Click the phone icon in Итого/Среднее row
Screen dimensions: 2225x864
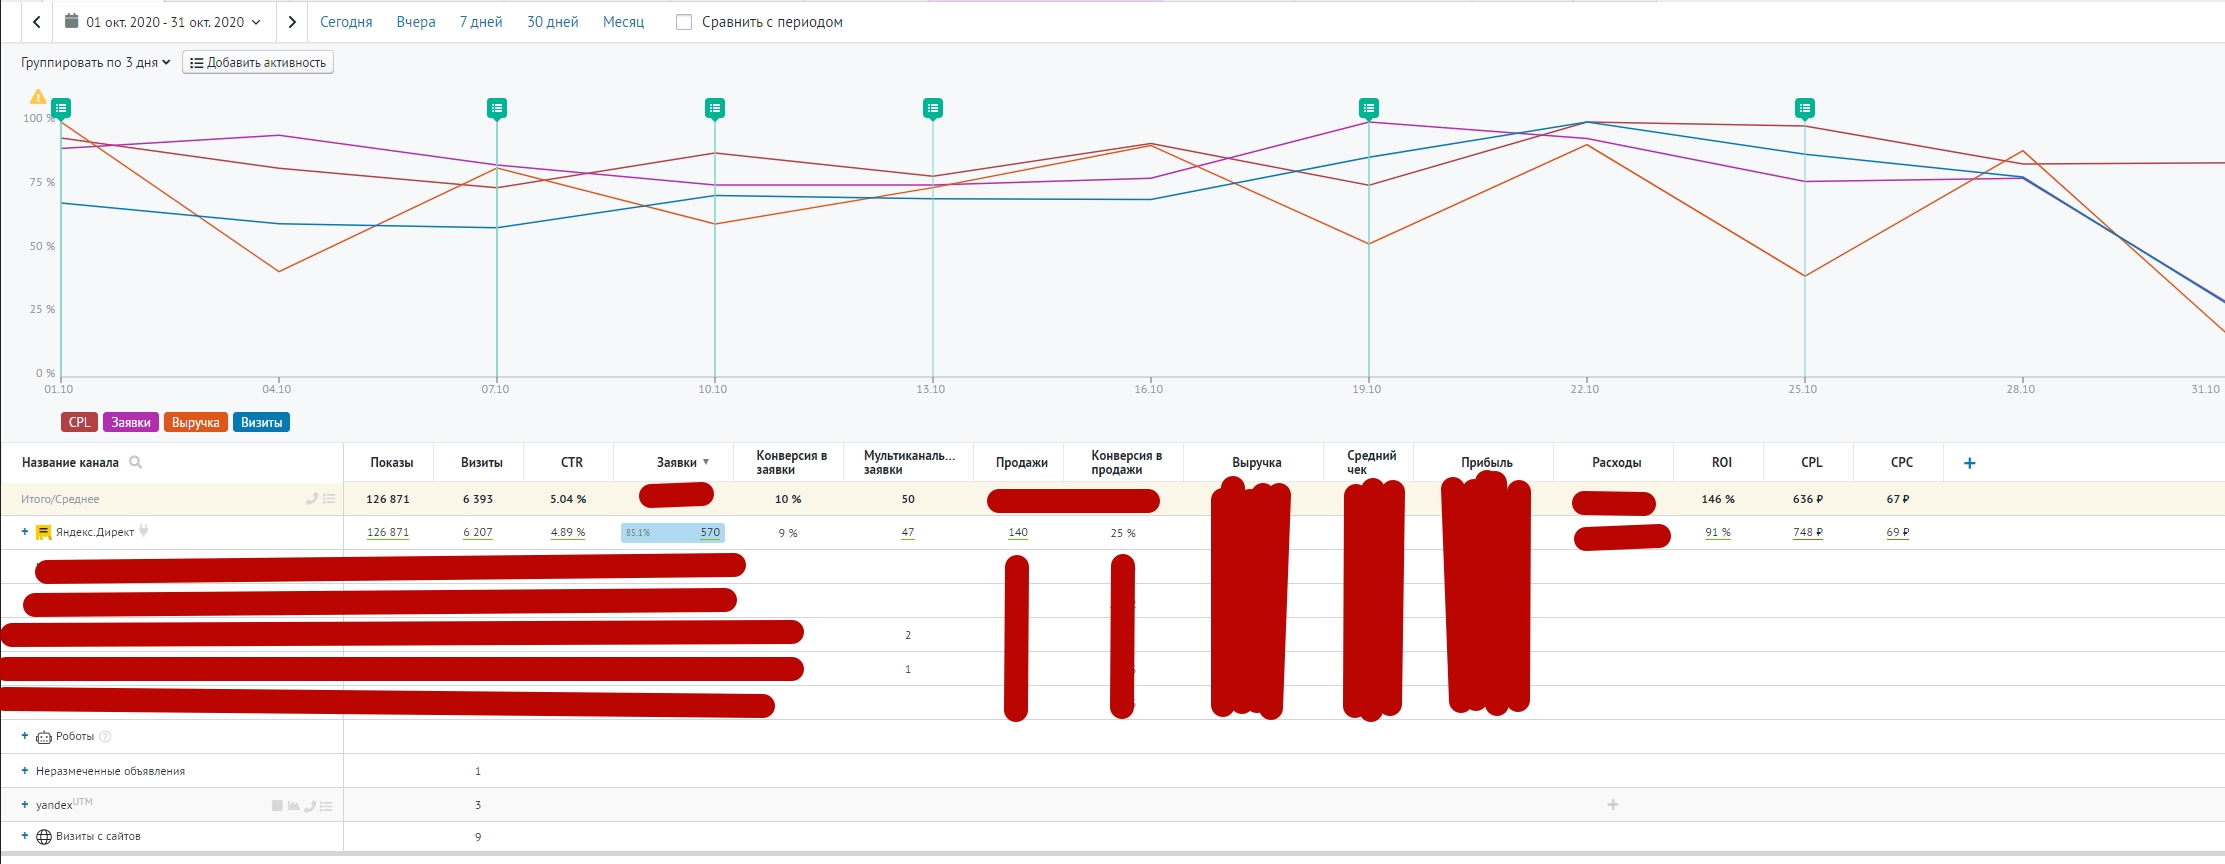pos(311,499)
